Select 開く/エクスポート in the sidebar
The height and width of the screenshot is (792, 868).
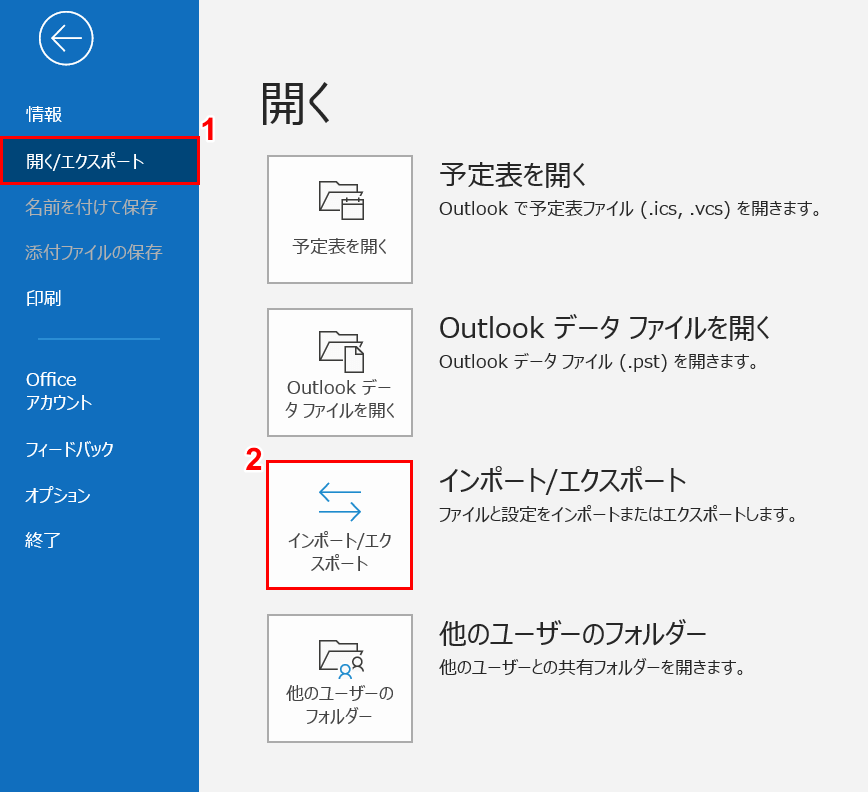85,161
